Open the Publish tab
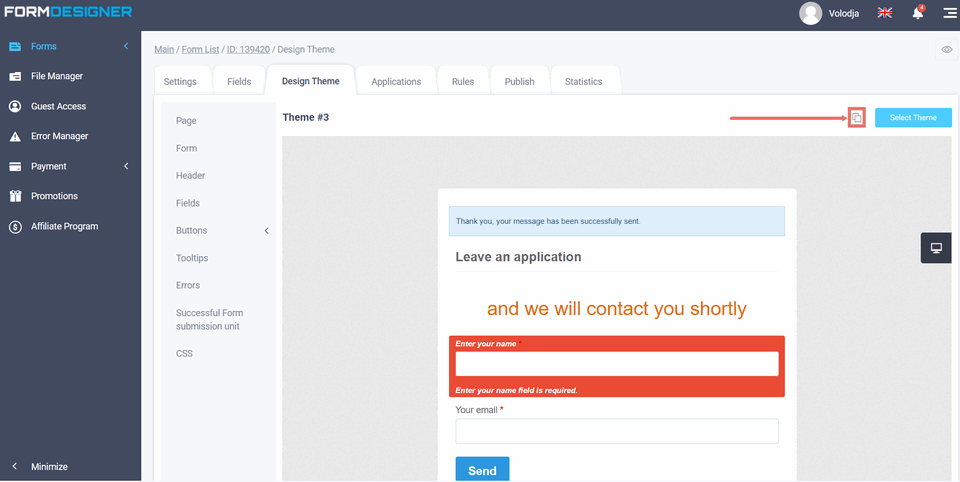 pyautogui.click(x=519, y=81)
